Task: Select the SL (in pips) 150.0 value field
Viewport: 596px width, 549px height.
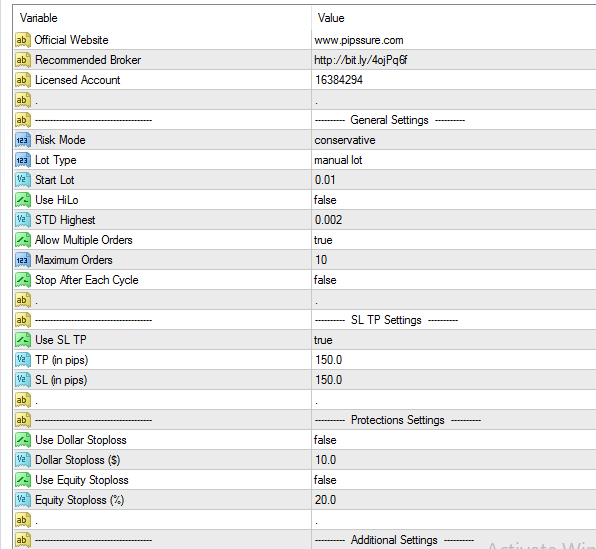Action: click(x=454, y=380)
